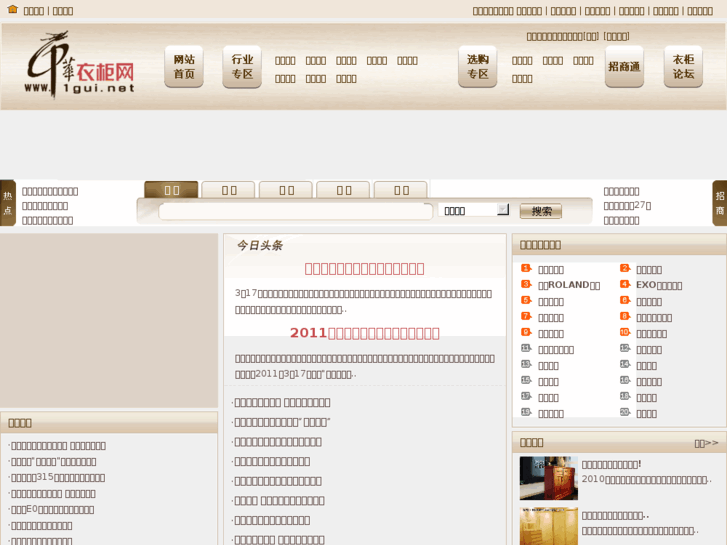Open the 行业专区 navigation button
The height and width of the screenshot is (545, 727).
point(242,67)
